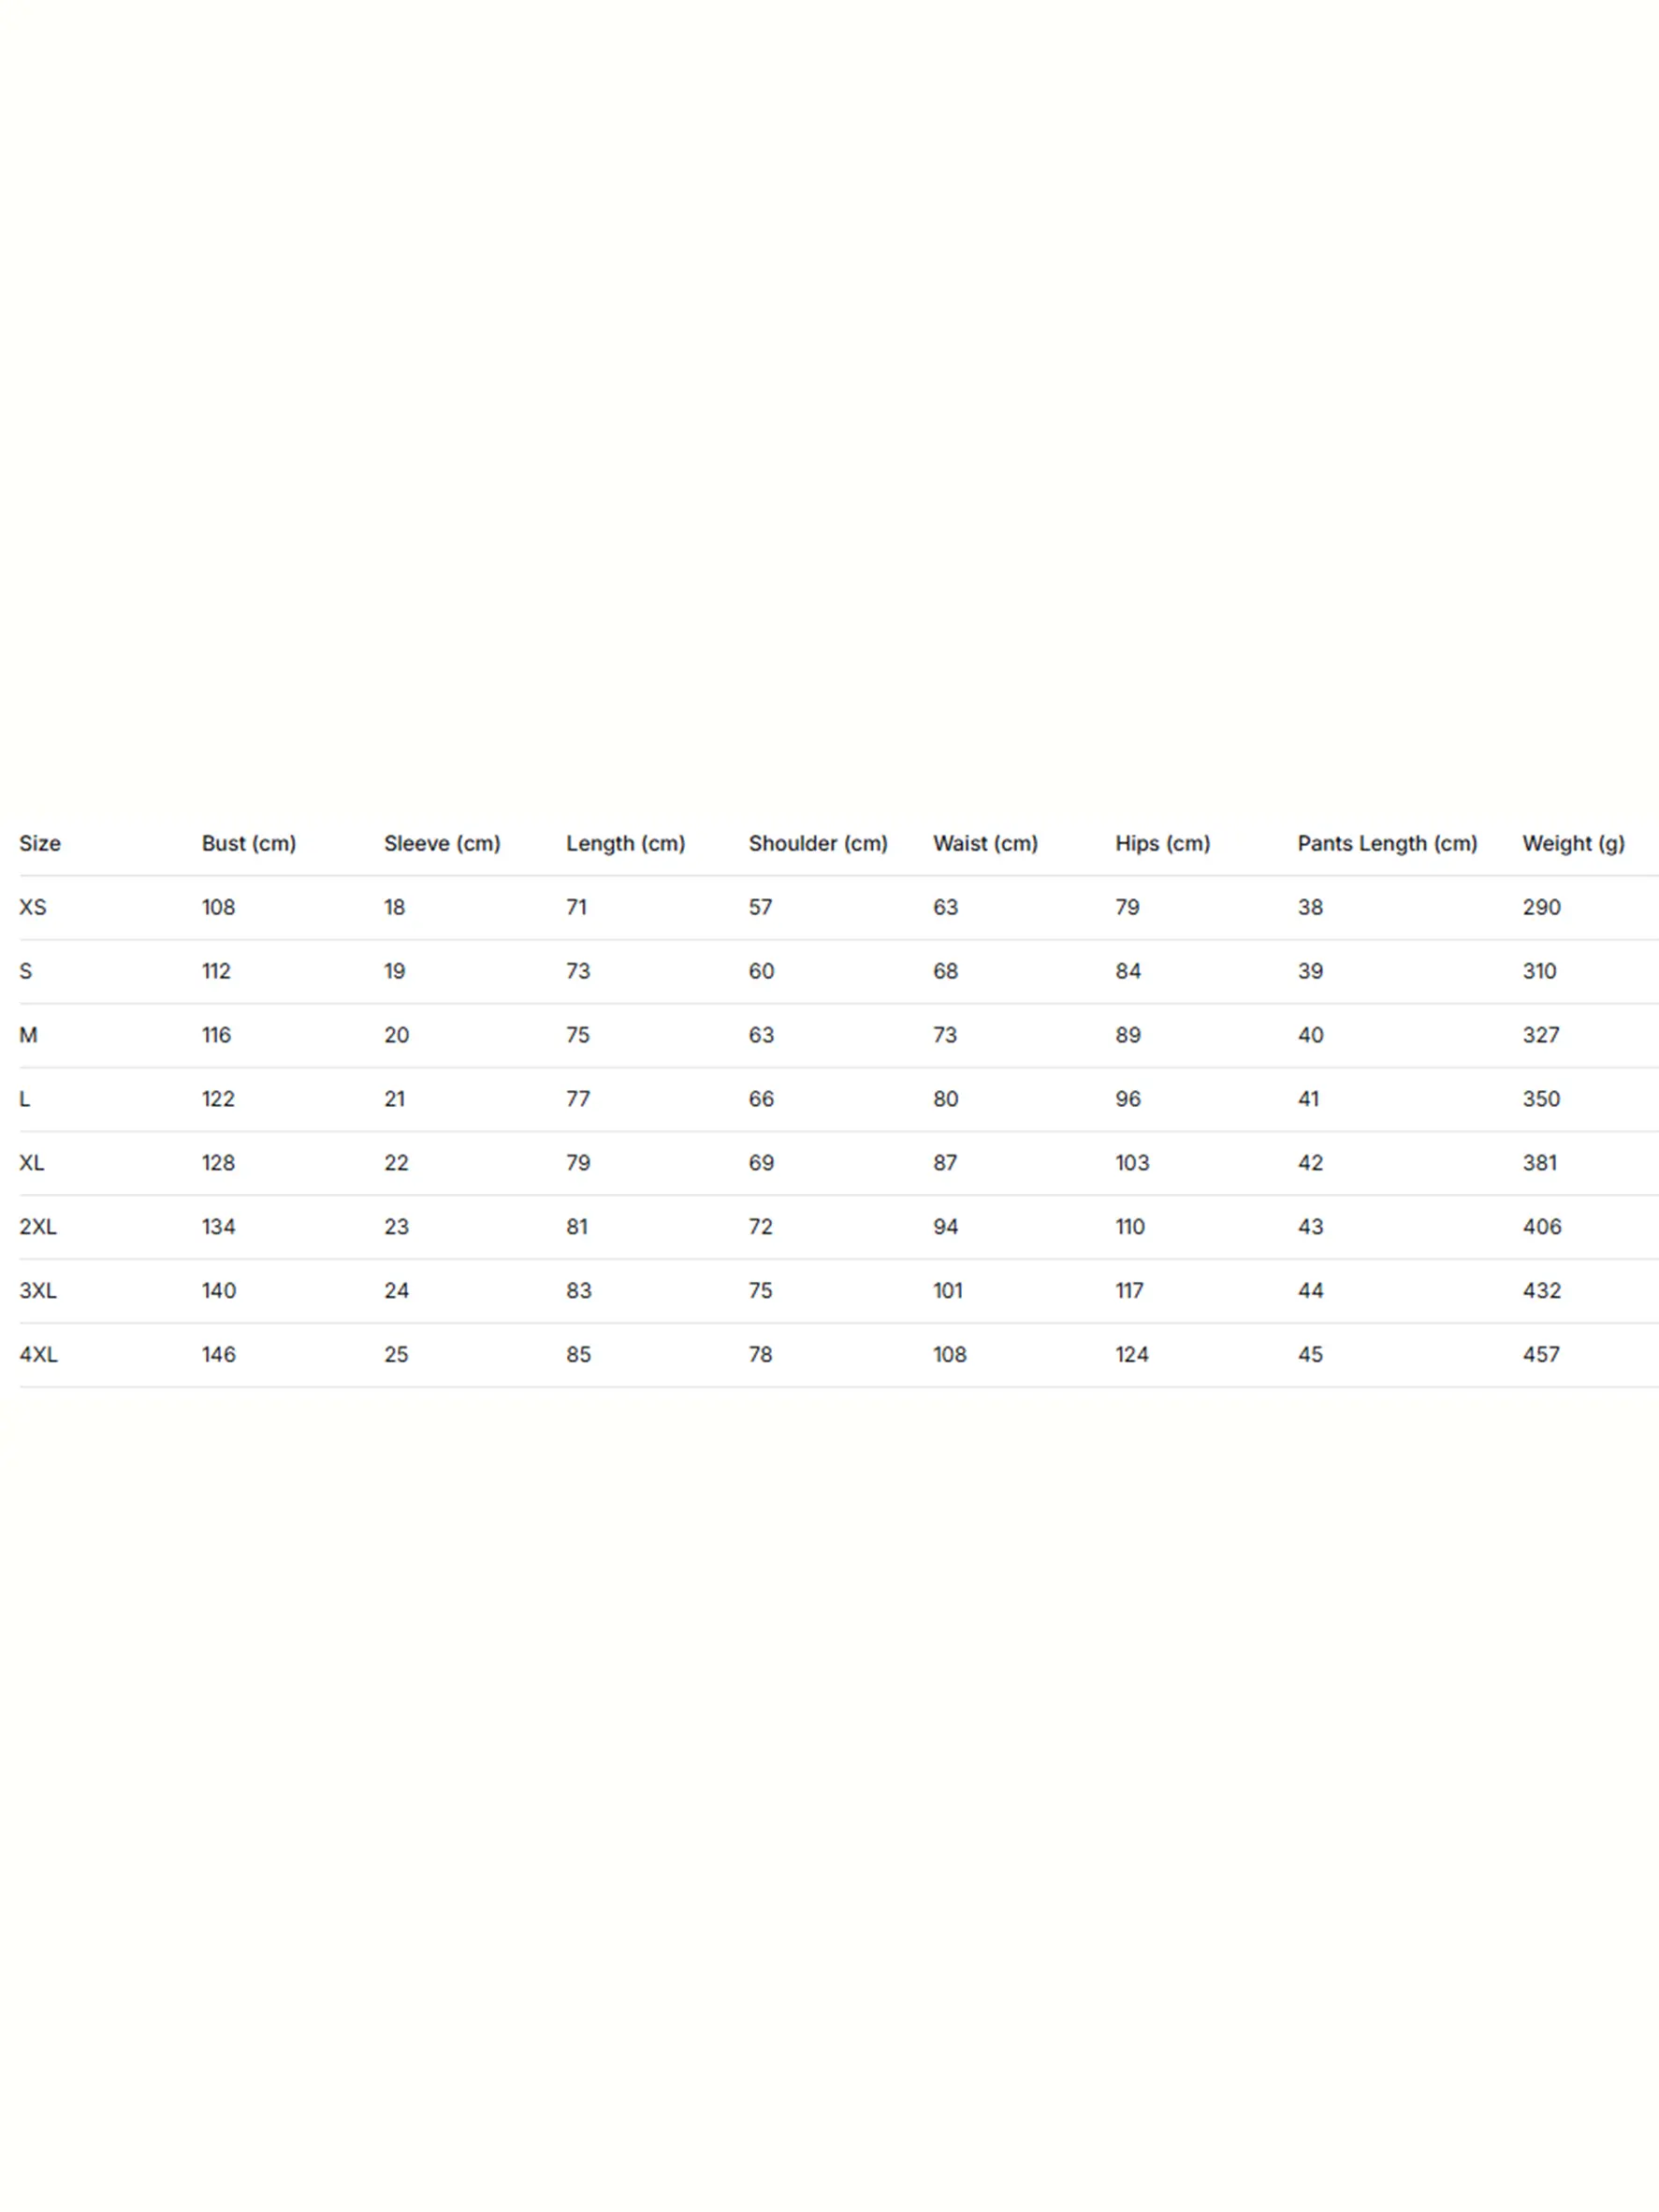This screenshot has height=2212, width=1659.
Task: Click the M row bust value 116
Action: click(x=216, y=1035)
